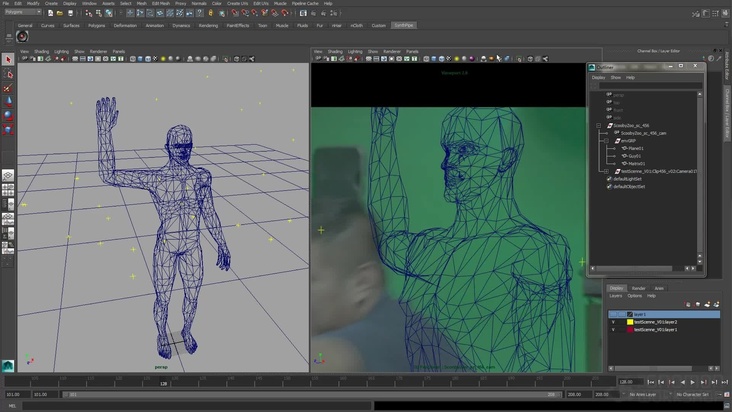Viewport: 732px width, 412px height.
Task: Click the SynthPipe shelf round button
Action: point(22,36)
